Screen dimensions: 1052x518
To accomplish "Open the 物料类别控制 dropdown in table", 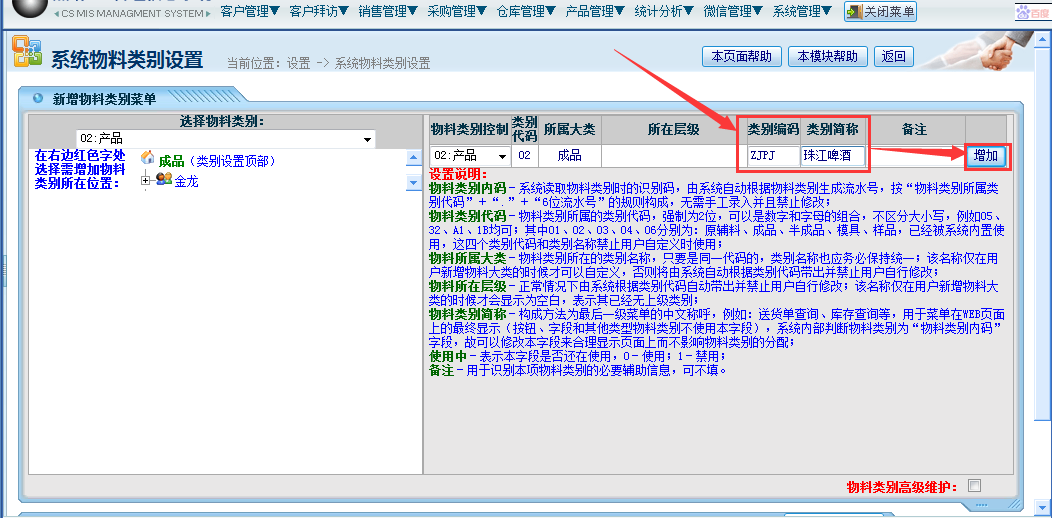I will point(469,156).
